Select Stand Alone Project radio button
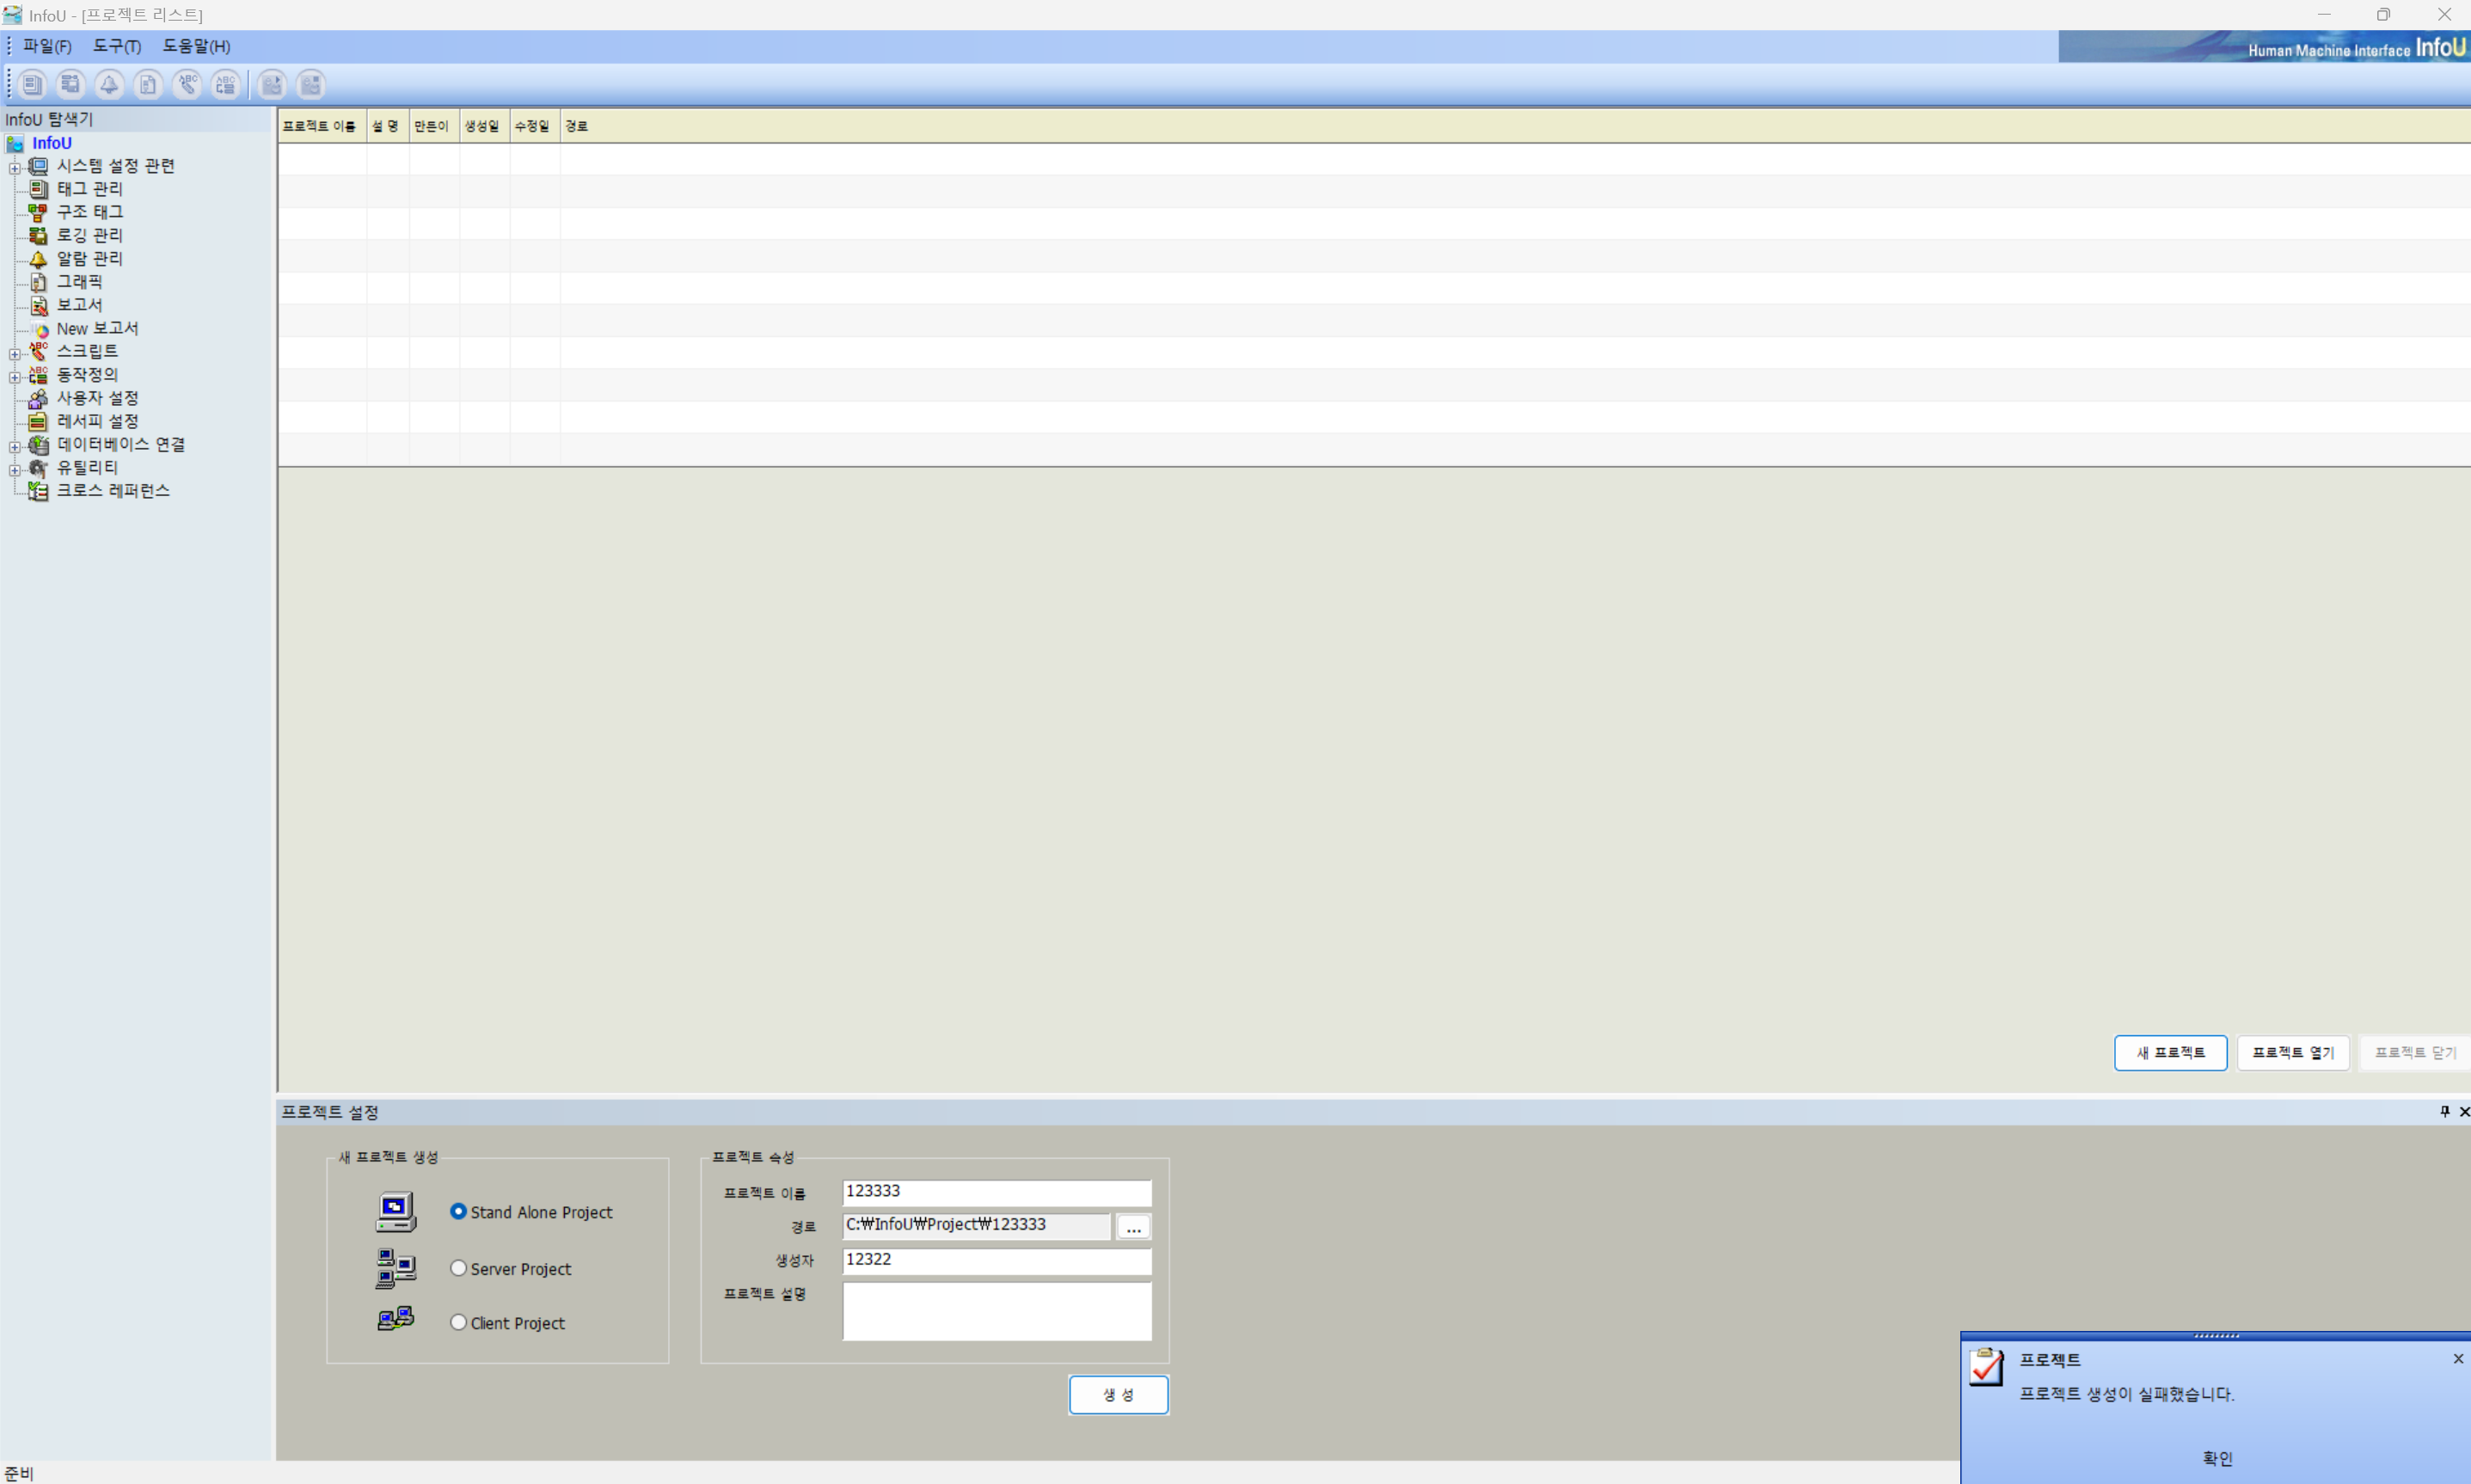Viewport: 2471px width, 1484px height. 458,1211
